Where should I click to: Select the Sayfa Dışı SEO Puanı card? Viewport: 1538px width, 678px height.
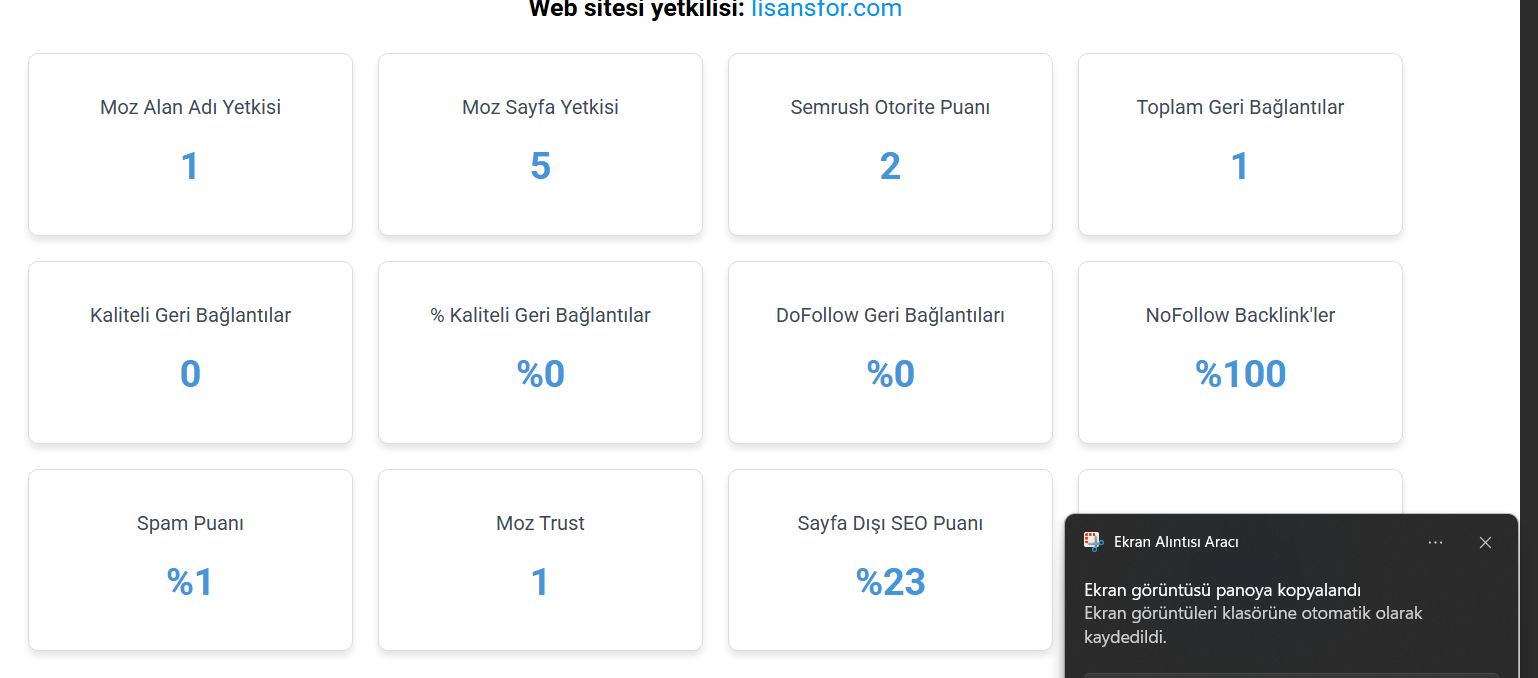pos(890,560)
